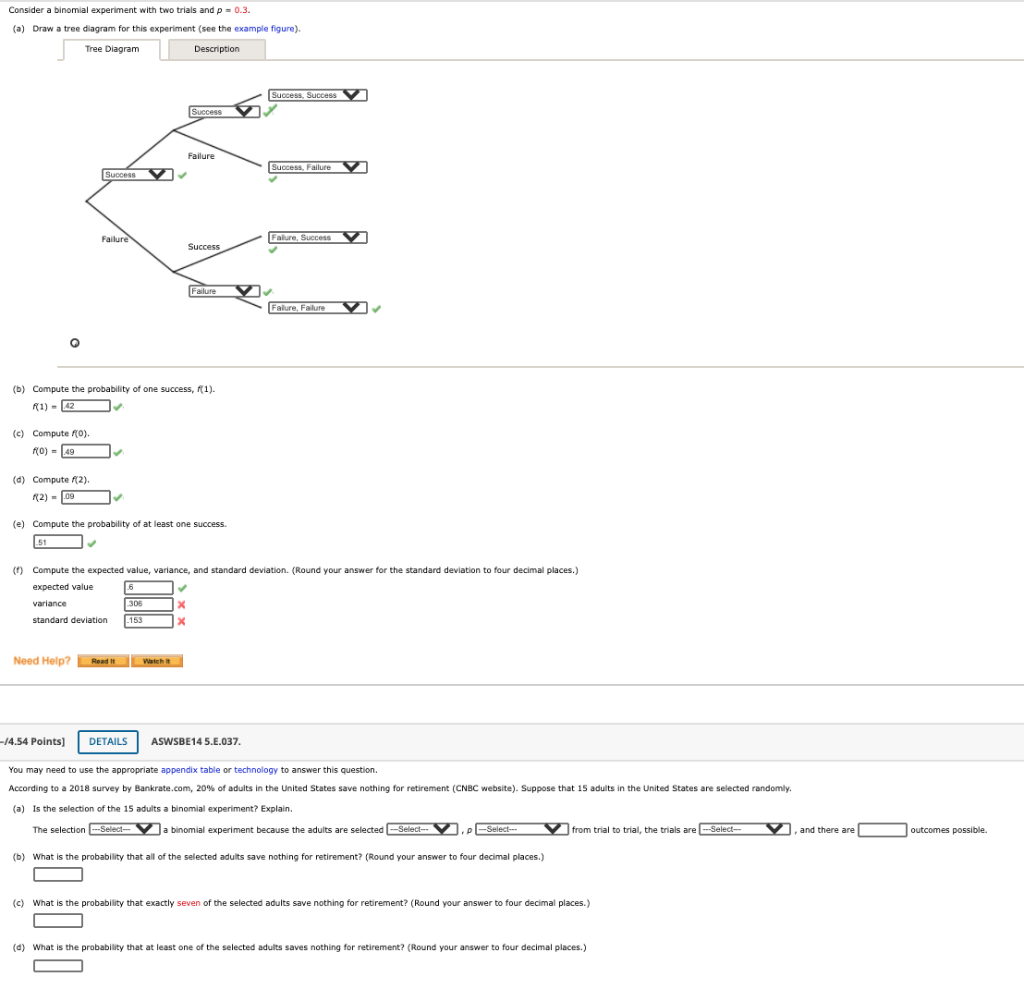Image resolution: width=1024 pixels, height=989 pixels.
Task: Open the technology link
Action: (256, 770)
